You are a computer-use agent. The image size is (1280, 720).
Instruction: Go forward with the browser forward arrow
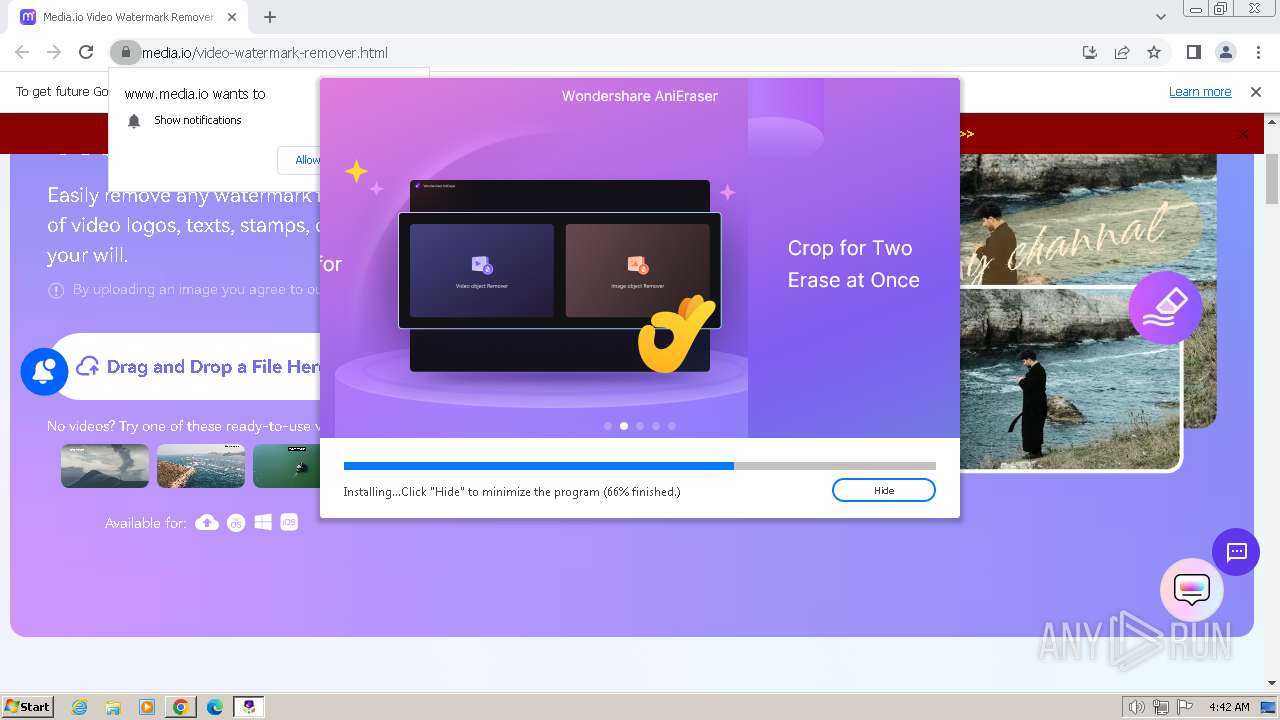coord(54,52)
